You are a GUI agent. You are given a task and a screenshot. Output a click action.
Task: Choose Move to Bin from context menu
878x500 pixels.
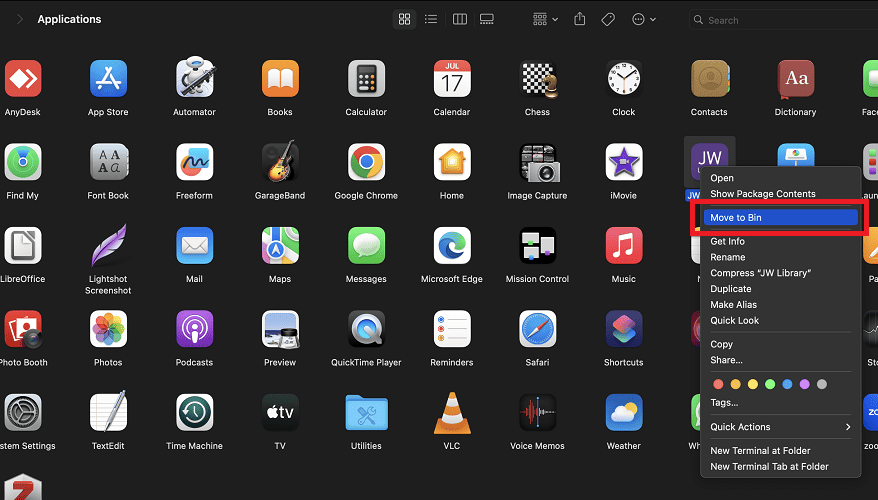pos(780,217)
